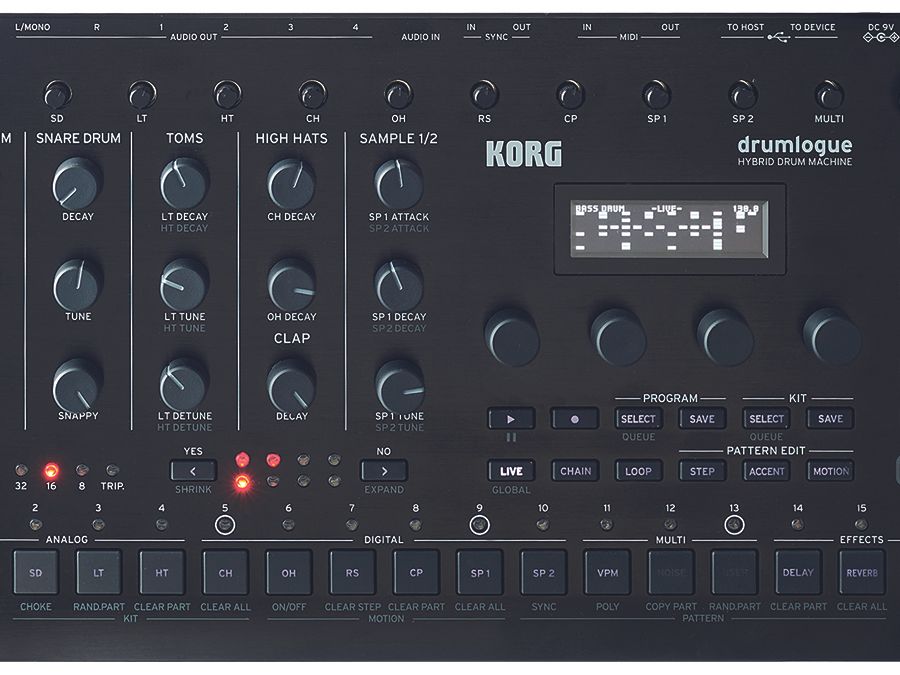Tap the OH part pad
The width and height of the screenshot is (900, 675).
[x=289, y=572]
